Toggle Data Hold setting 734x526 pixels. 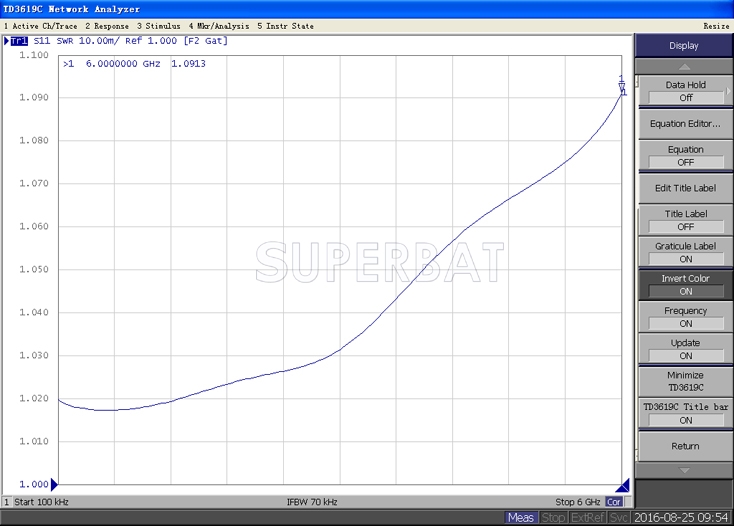(x=685, y=91)
